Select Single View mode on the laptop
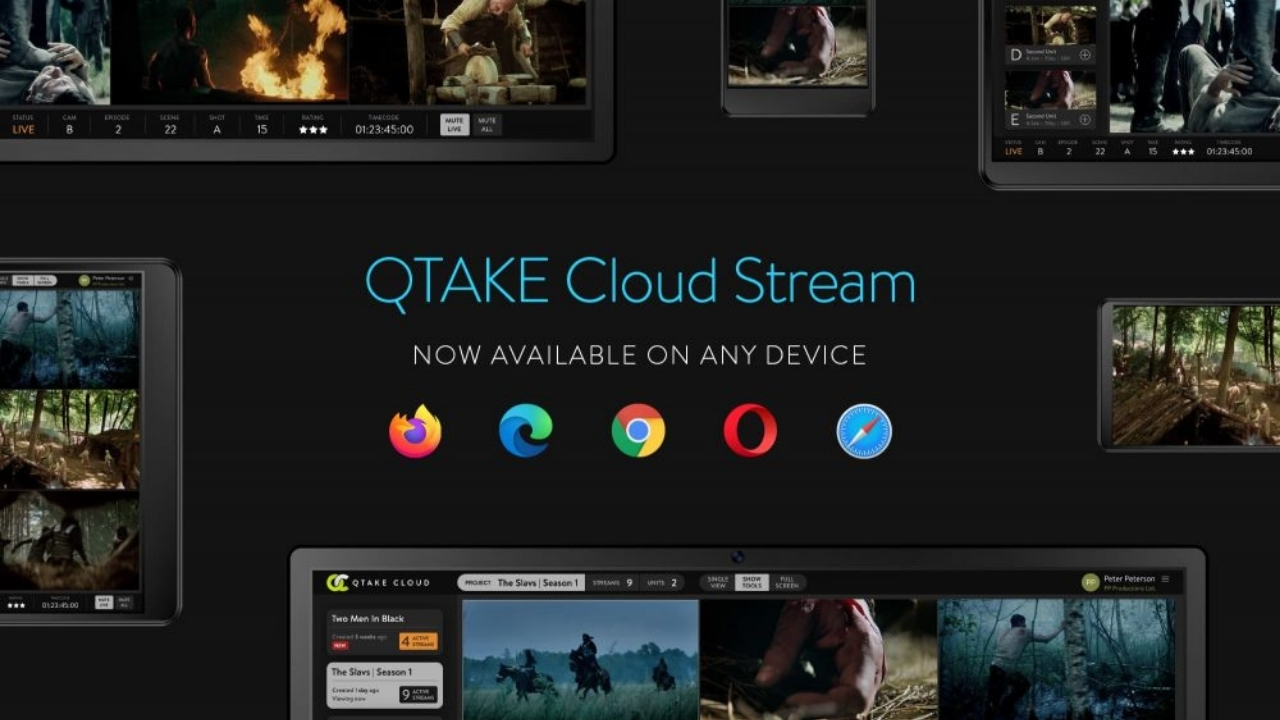 pos(717,582)
